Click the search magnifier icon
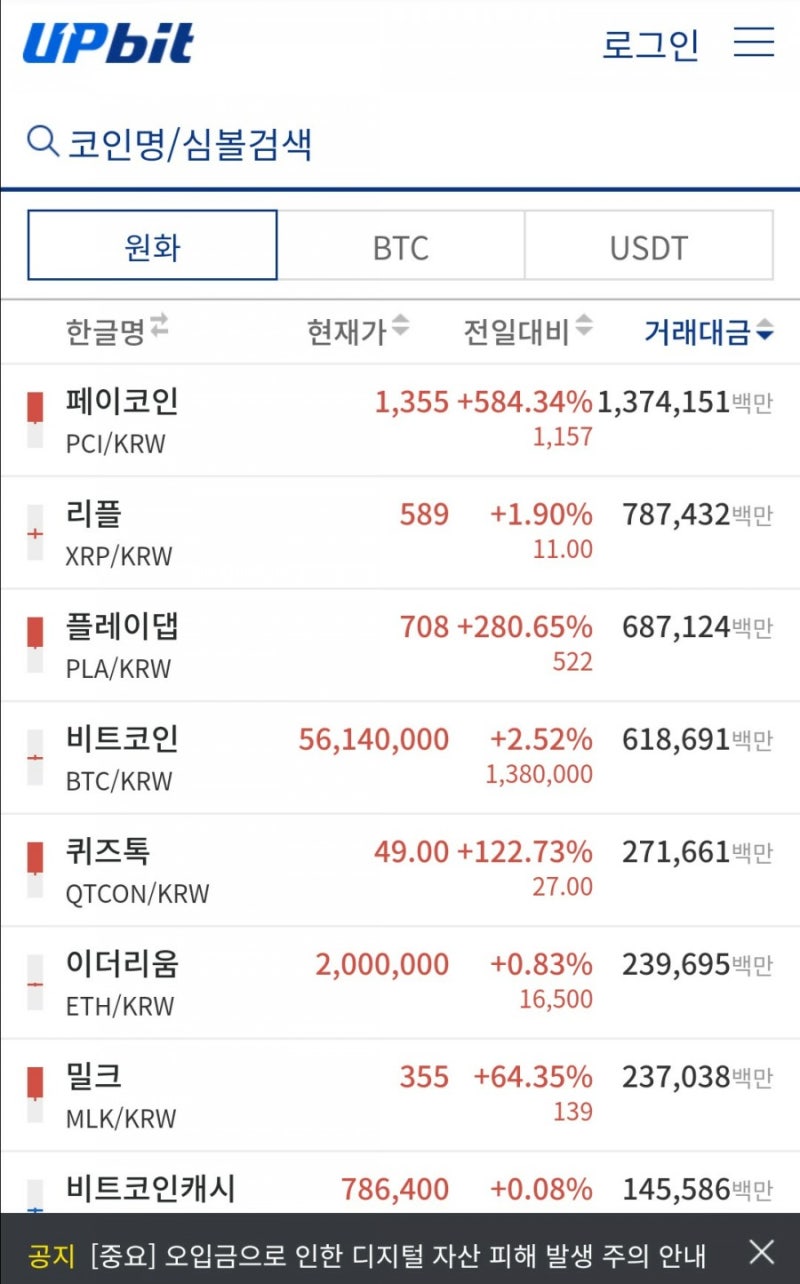 point(40,141)
